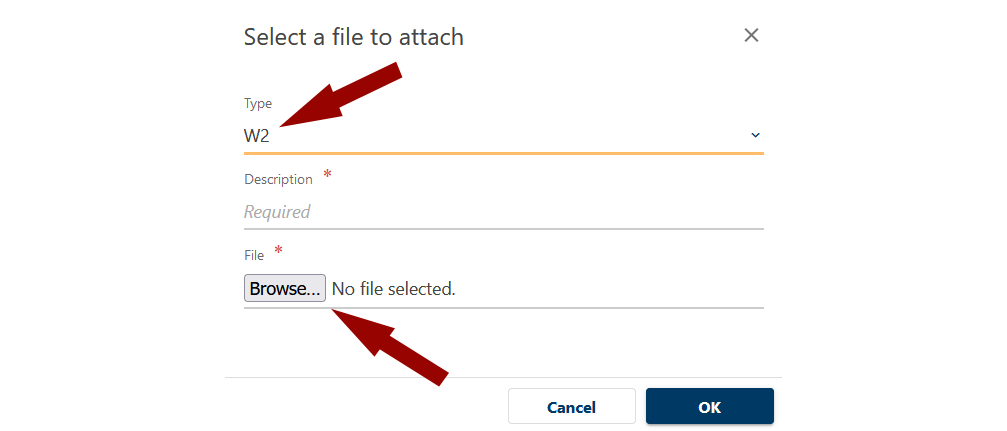Viewport: 1007px width, 431px height.
Task: Click the divider line above Cancel and OK
Action: click(x=503, y=377)
